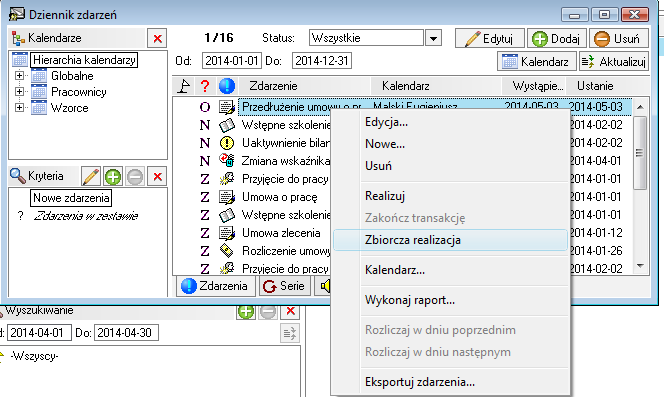Select Rozliczenie umowy event row
The height and width of the screenshot is (397, 664).
click(286, 251)
